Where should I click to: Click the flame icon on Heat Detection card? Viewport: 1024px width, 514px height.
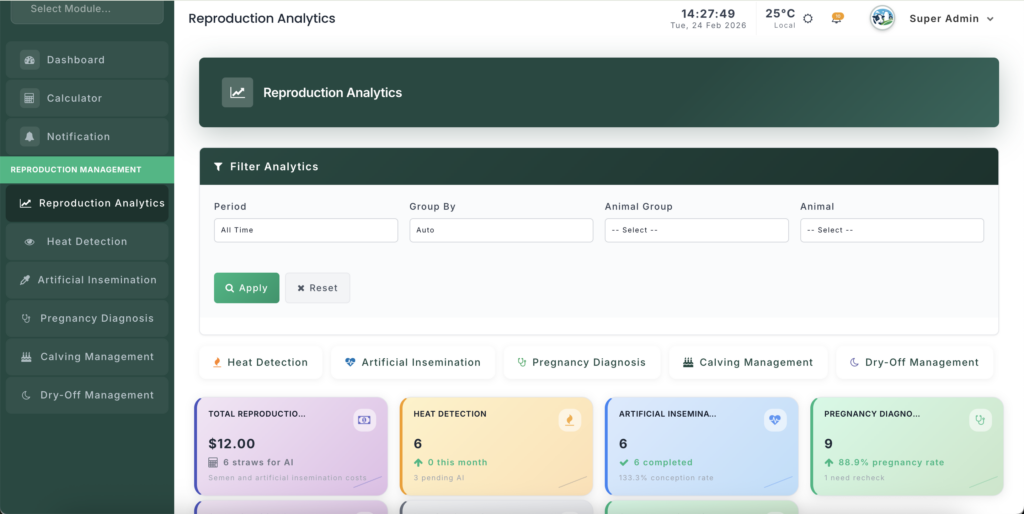tap(569, 420)
